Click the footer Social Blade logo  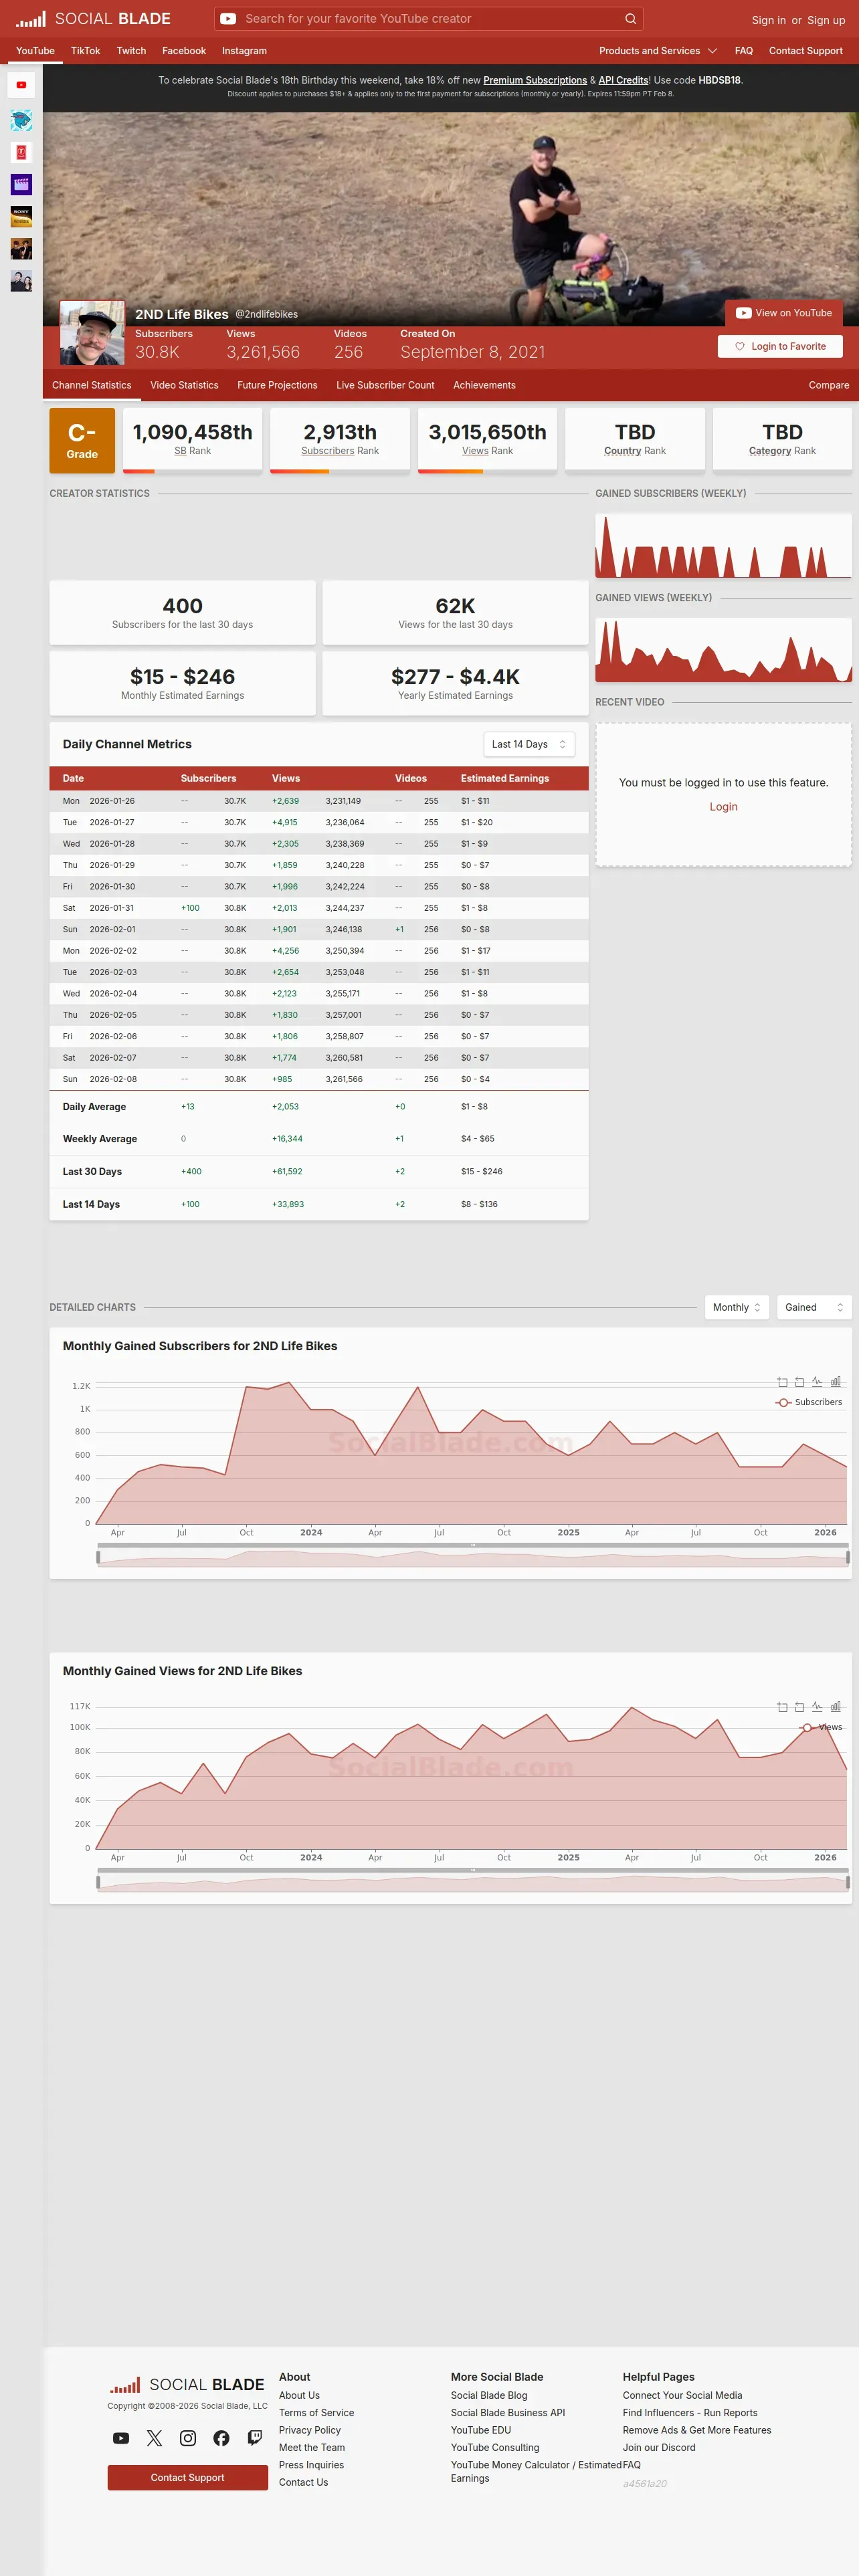tap(187, 2385)
